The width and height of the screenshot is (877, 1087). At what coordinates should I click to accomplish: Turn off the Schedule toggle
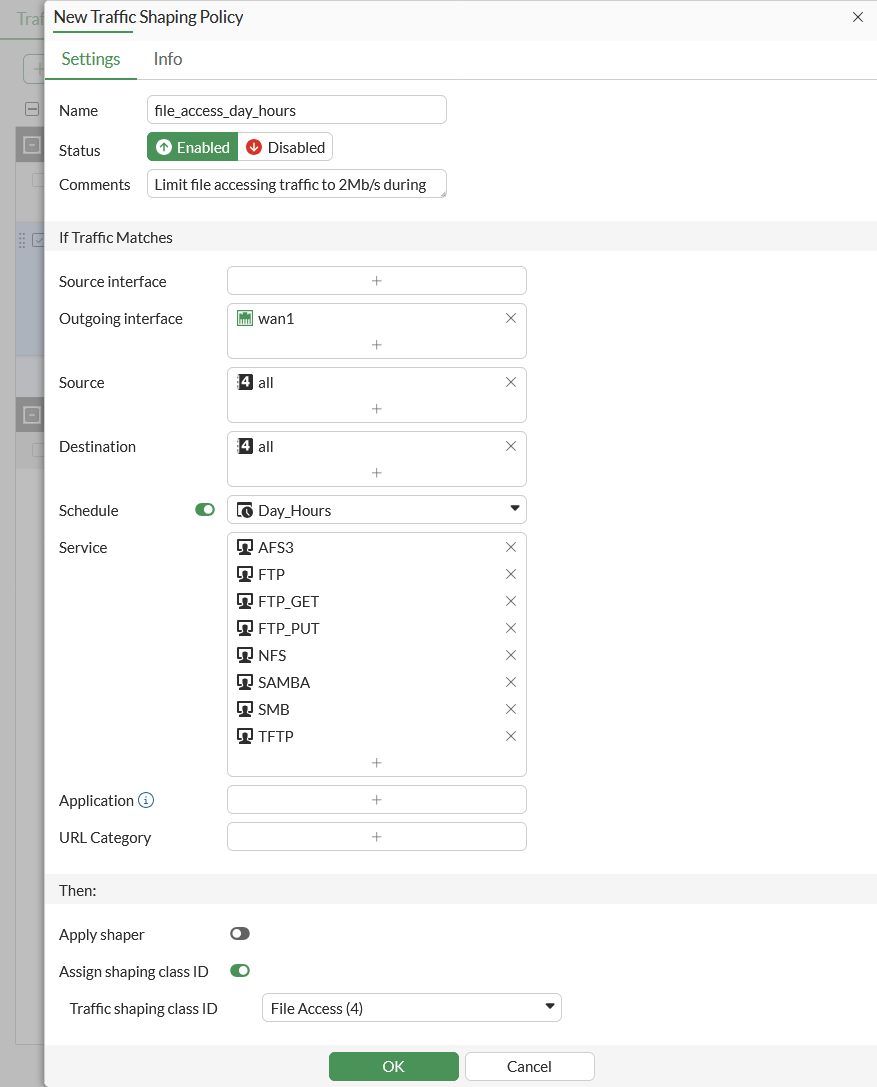click(x=205, y=509)
